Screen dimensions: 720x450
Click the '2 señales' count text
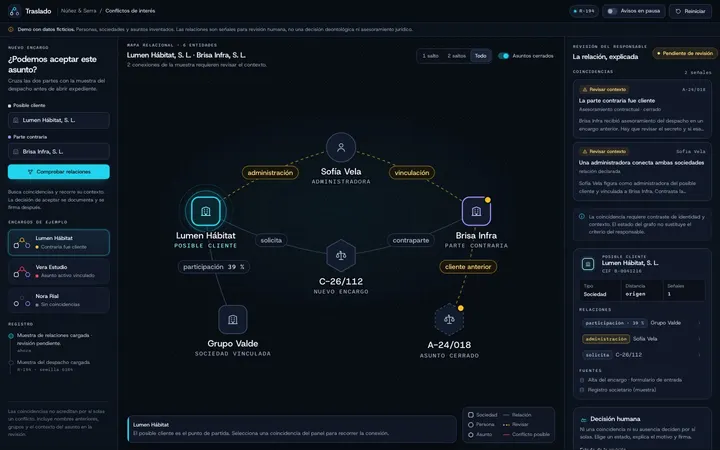[698, 73]
